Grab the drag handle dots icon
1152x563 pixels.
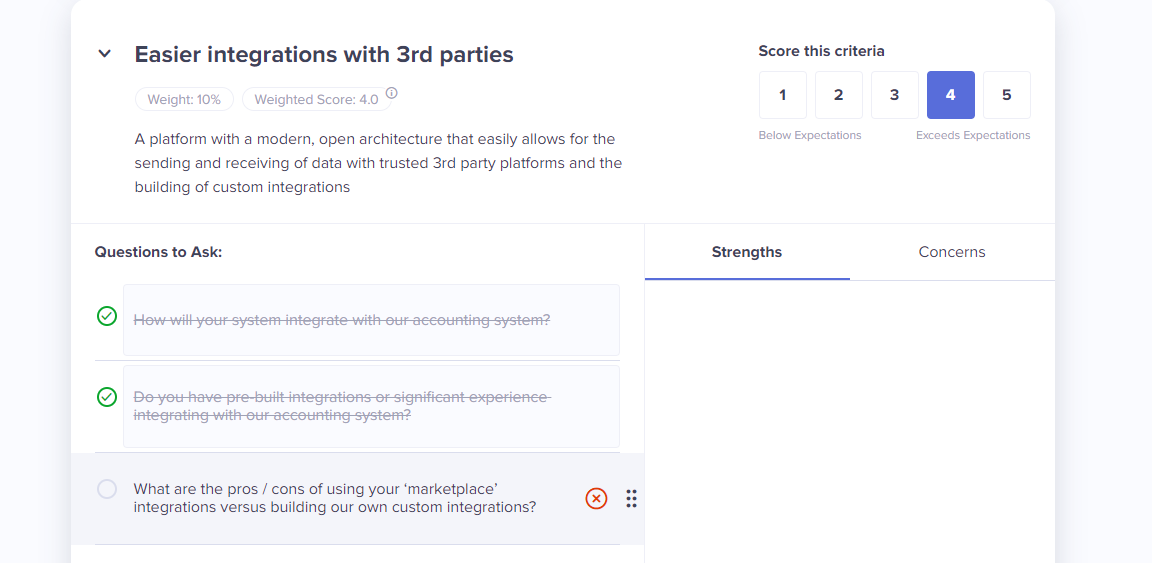point(631,498)
